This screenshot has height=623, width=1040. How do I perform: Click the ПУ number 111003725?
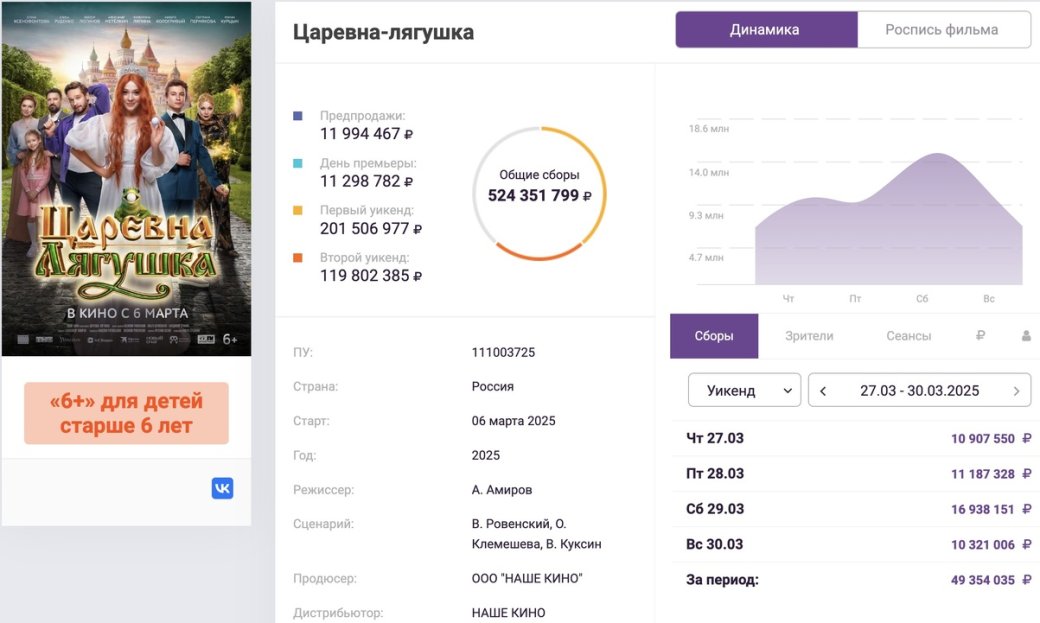pyautogui.click(x=503, y=352)
